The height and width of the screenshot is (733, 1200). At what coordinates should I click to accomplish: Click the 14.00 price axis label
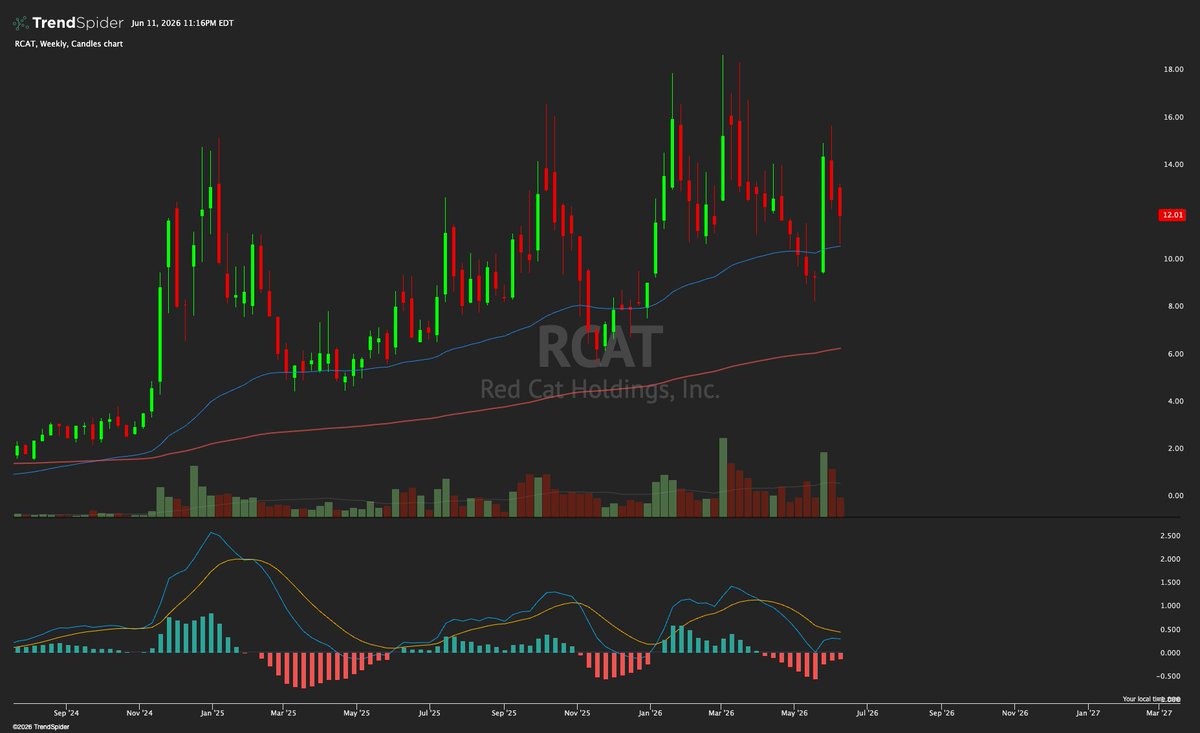pos(1174,165)
